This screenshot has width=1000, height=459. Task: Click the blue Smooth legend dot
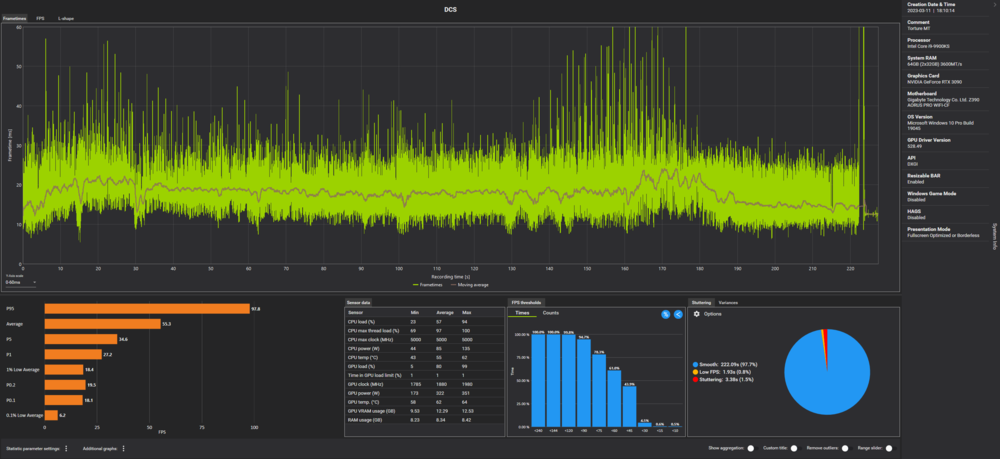click(x=695, y=364)
